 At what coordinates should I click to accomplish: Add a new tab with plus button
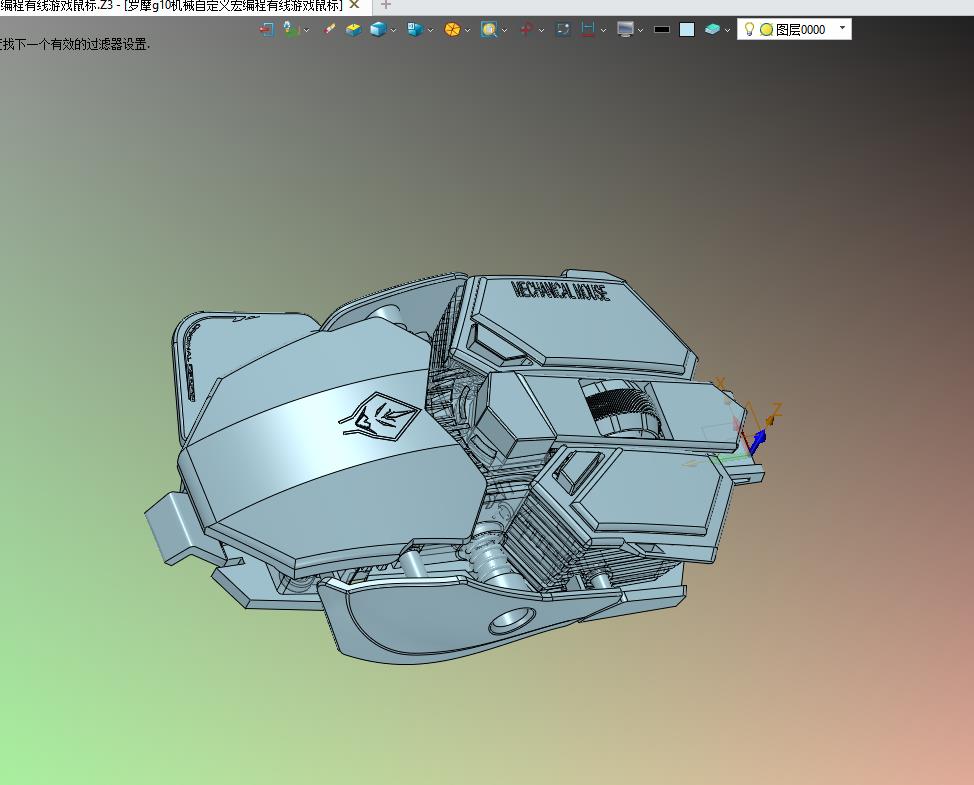coord(386,5)
